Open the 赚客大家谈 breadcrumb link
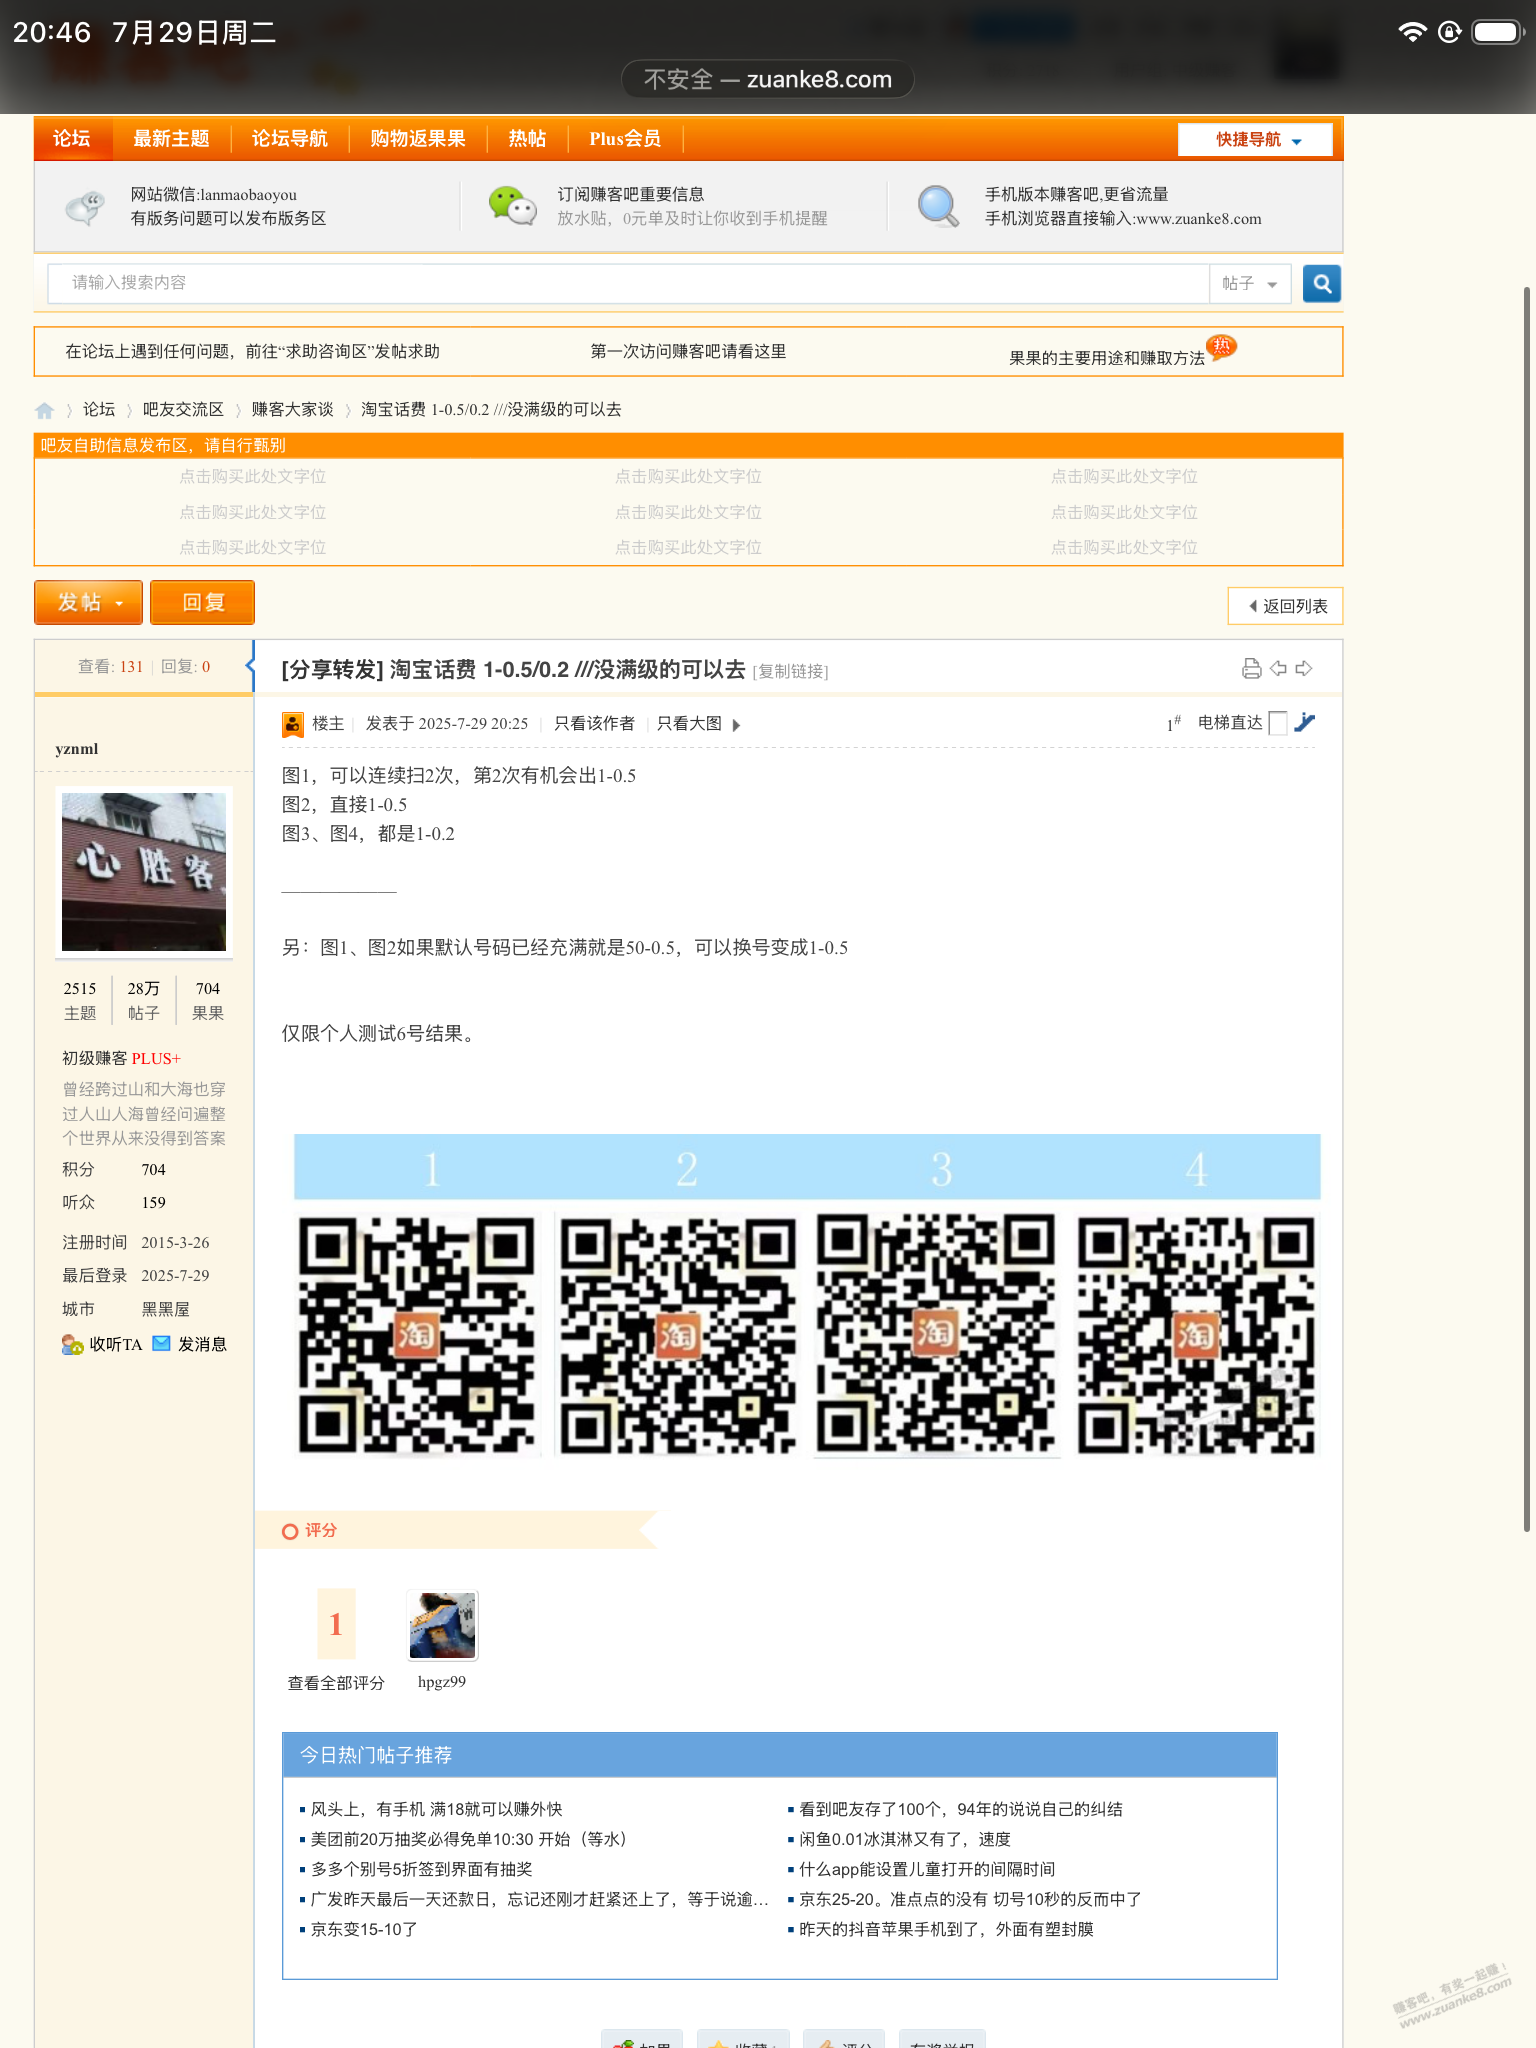 [292, 410]
